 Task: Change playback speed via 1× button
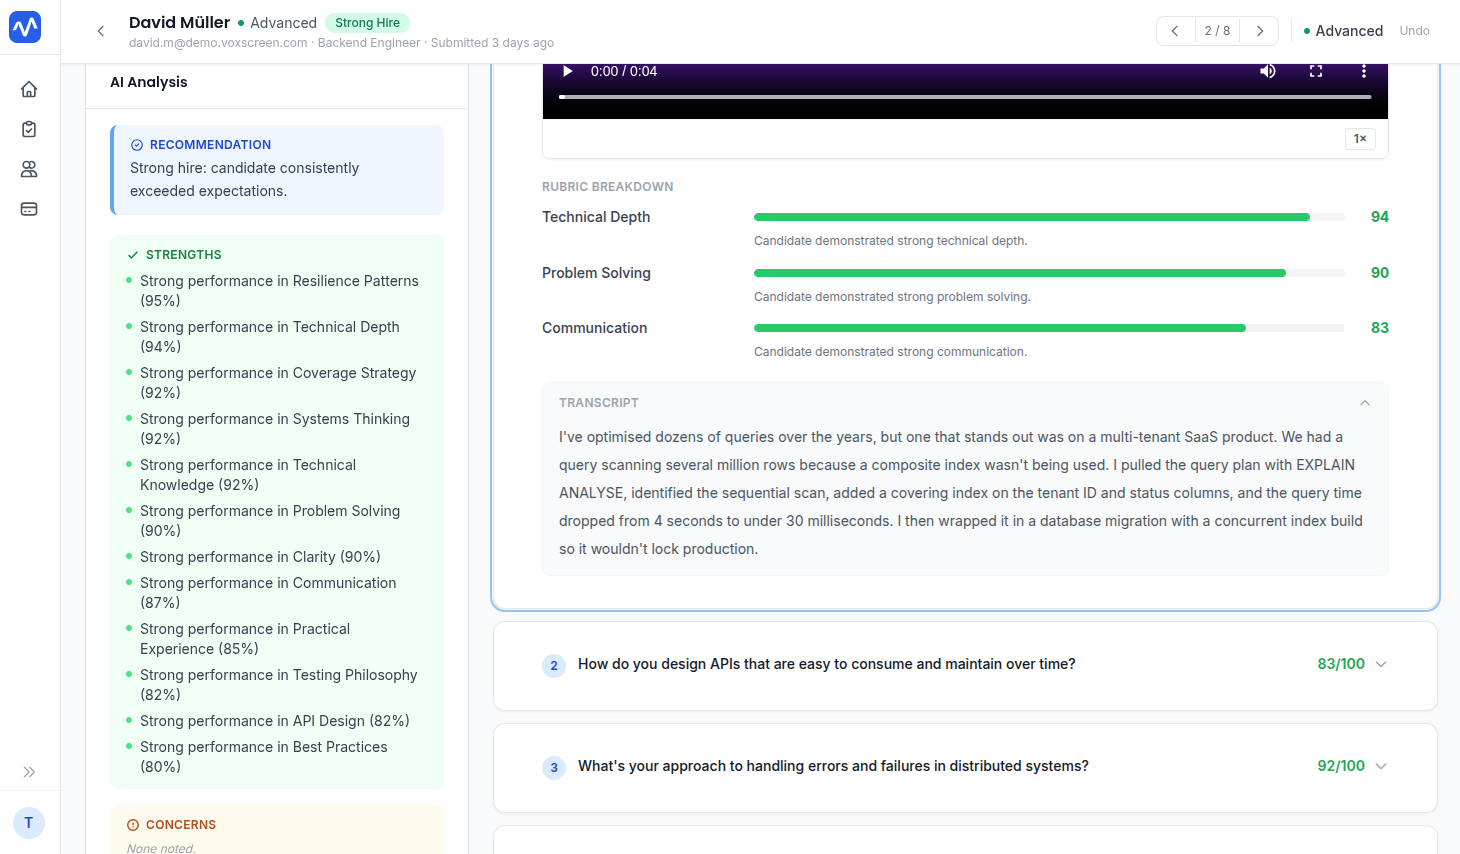tap(1360, 139)
